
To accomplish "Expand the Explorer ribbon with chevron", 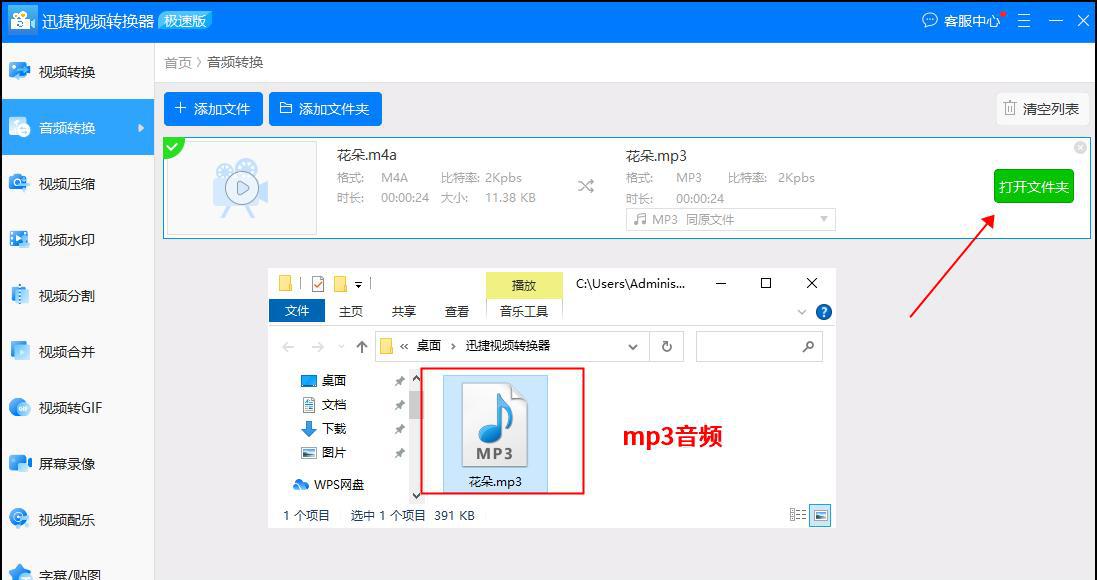I will [802, 312].
